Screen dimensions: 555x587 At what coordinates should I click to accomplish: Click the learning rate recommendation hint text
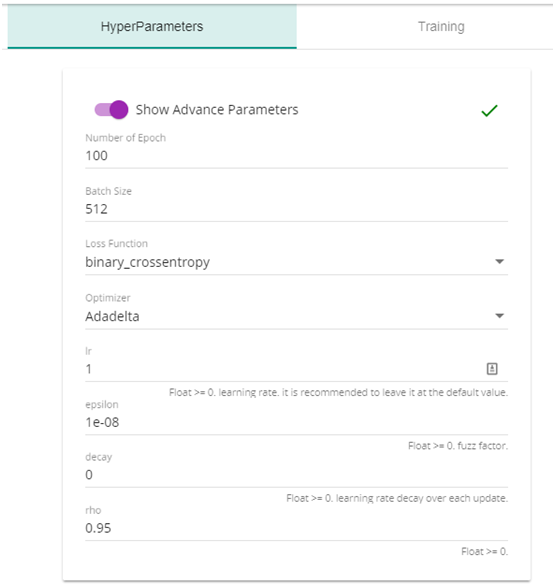pyautogui.click(x=338, y=393)
